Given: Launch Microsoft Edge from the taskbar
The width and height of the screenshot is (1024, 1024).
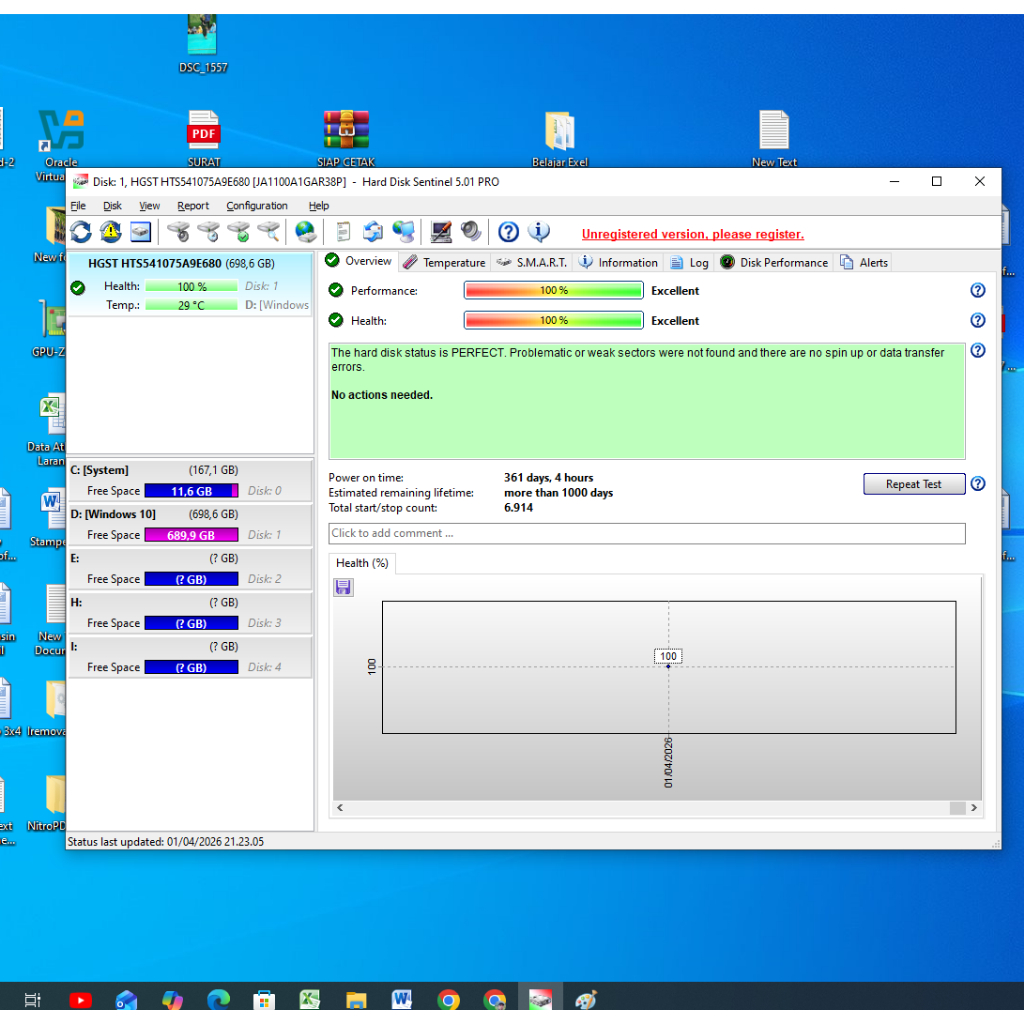Looking at the screenshot, I should (x=218, y=1000).
